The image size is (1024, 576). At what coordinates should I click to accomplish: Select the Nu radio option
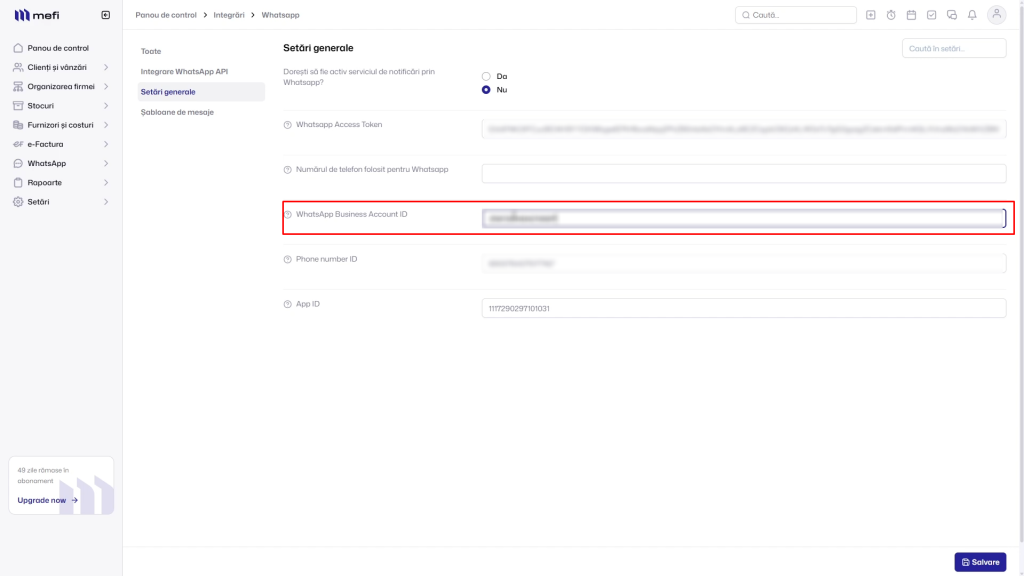coord(486,90)
